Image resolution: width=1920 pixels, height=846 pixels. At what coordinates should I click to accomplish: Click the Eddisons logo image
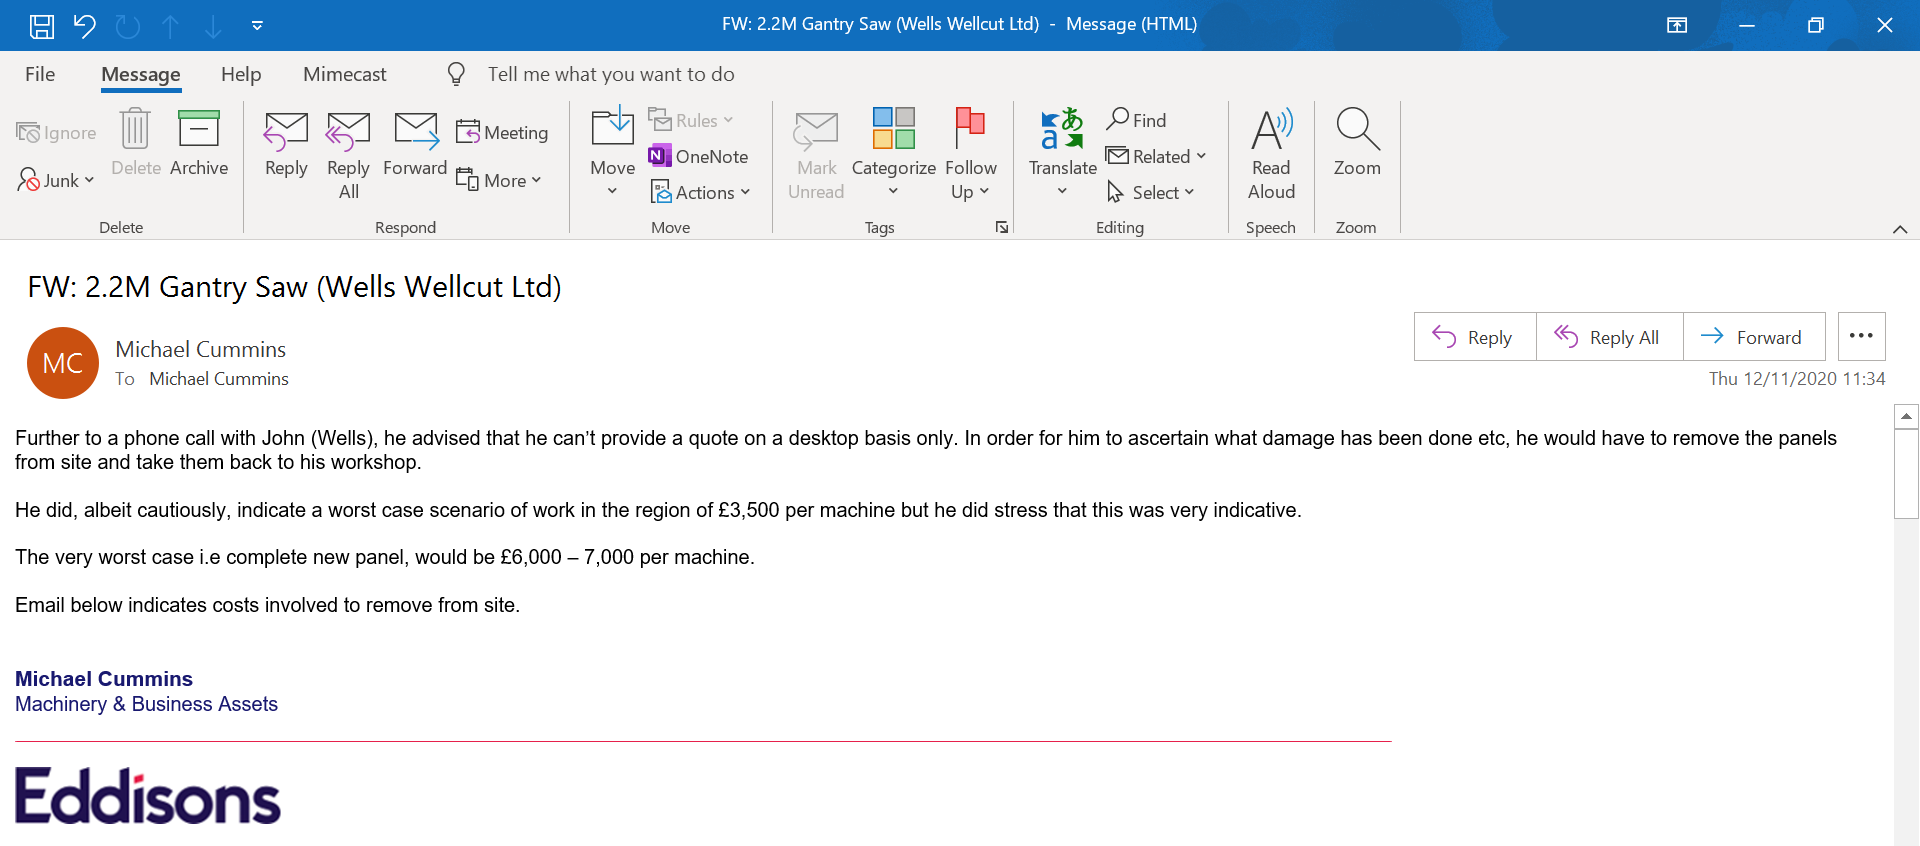(x=148, y=796)
